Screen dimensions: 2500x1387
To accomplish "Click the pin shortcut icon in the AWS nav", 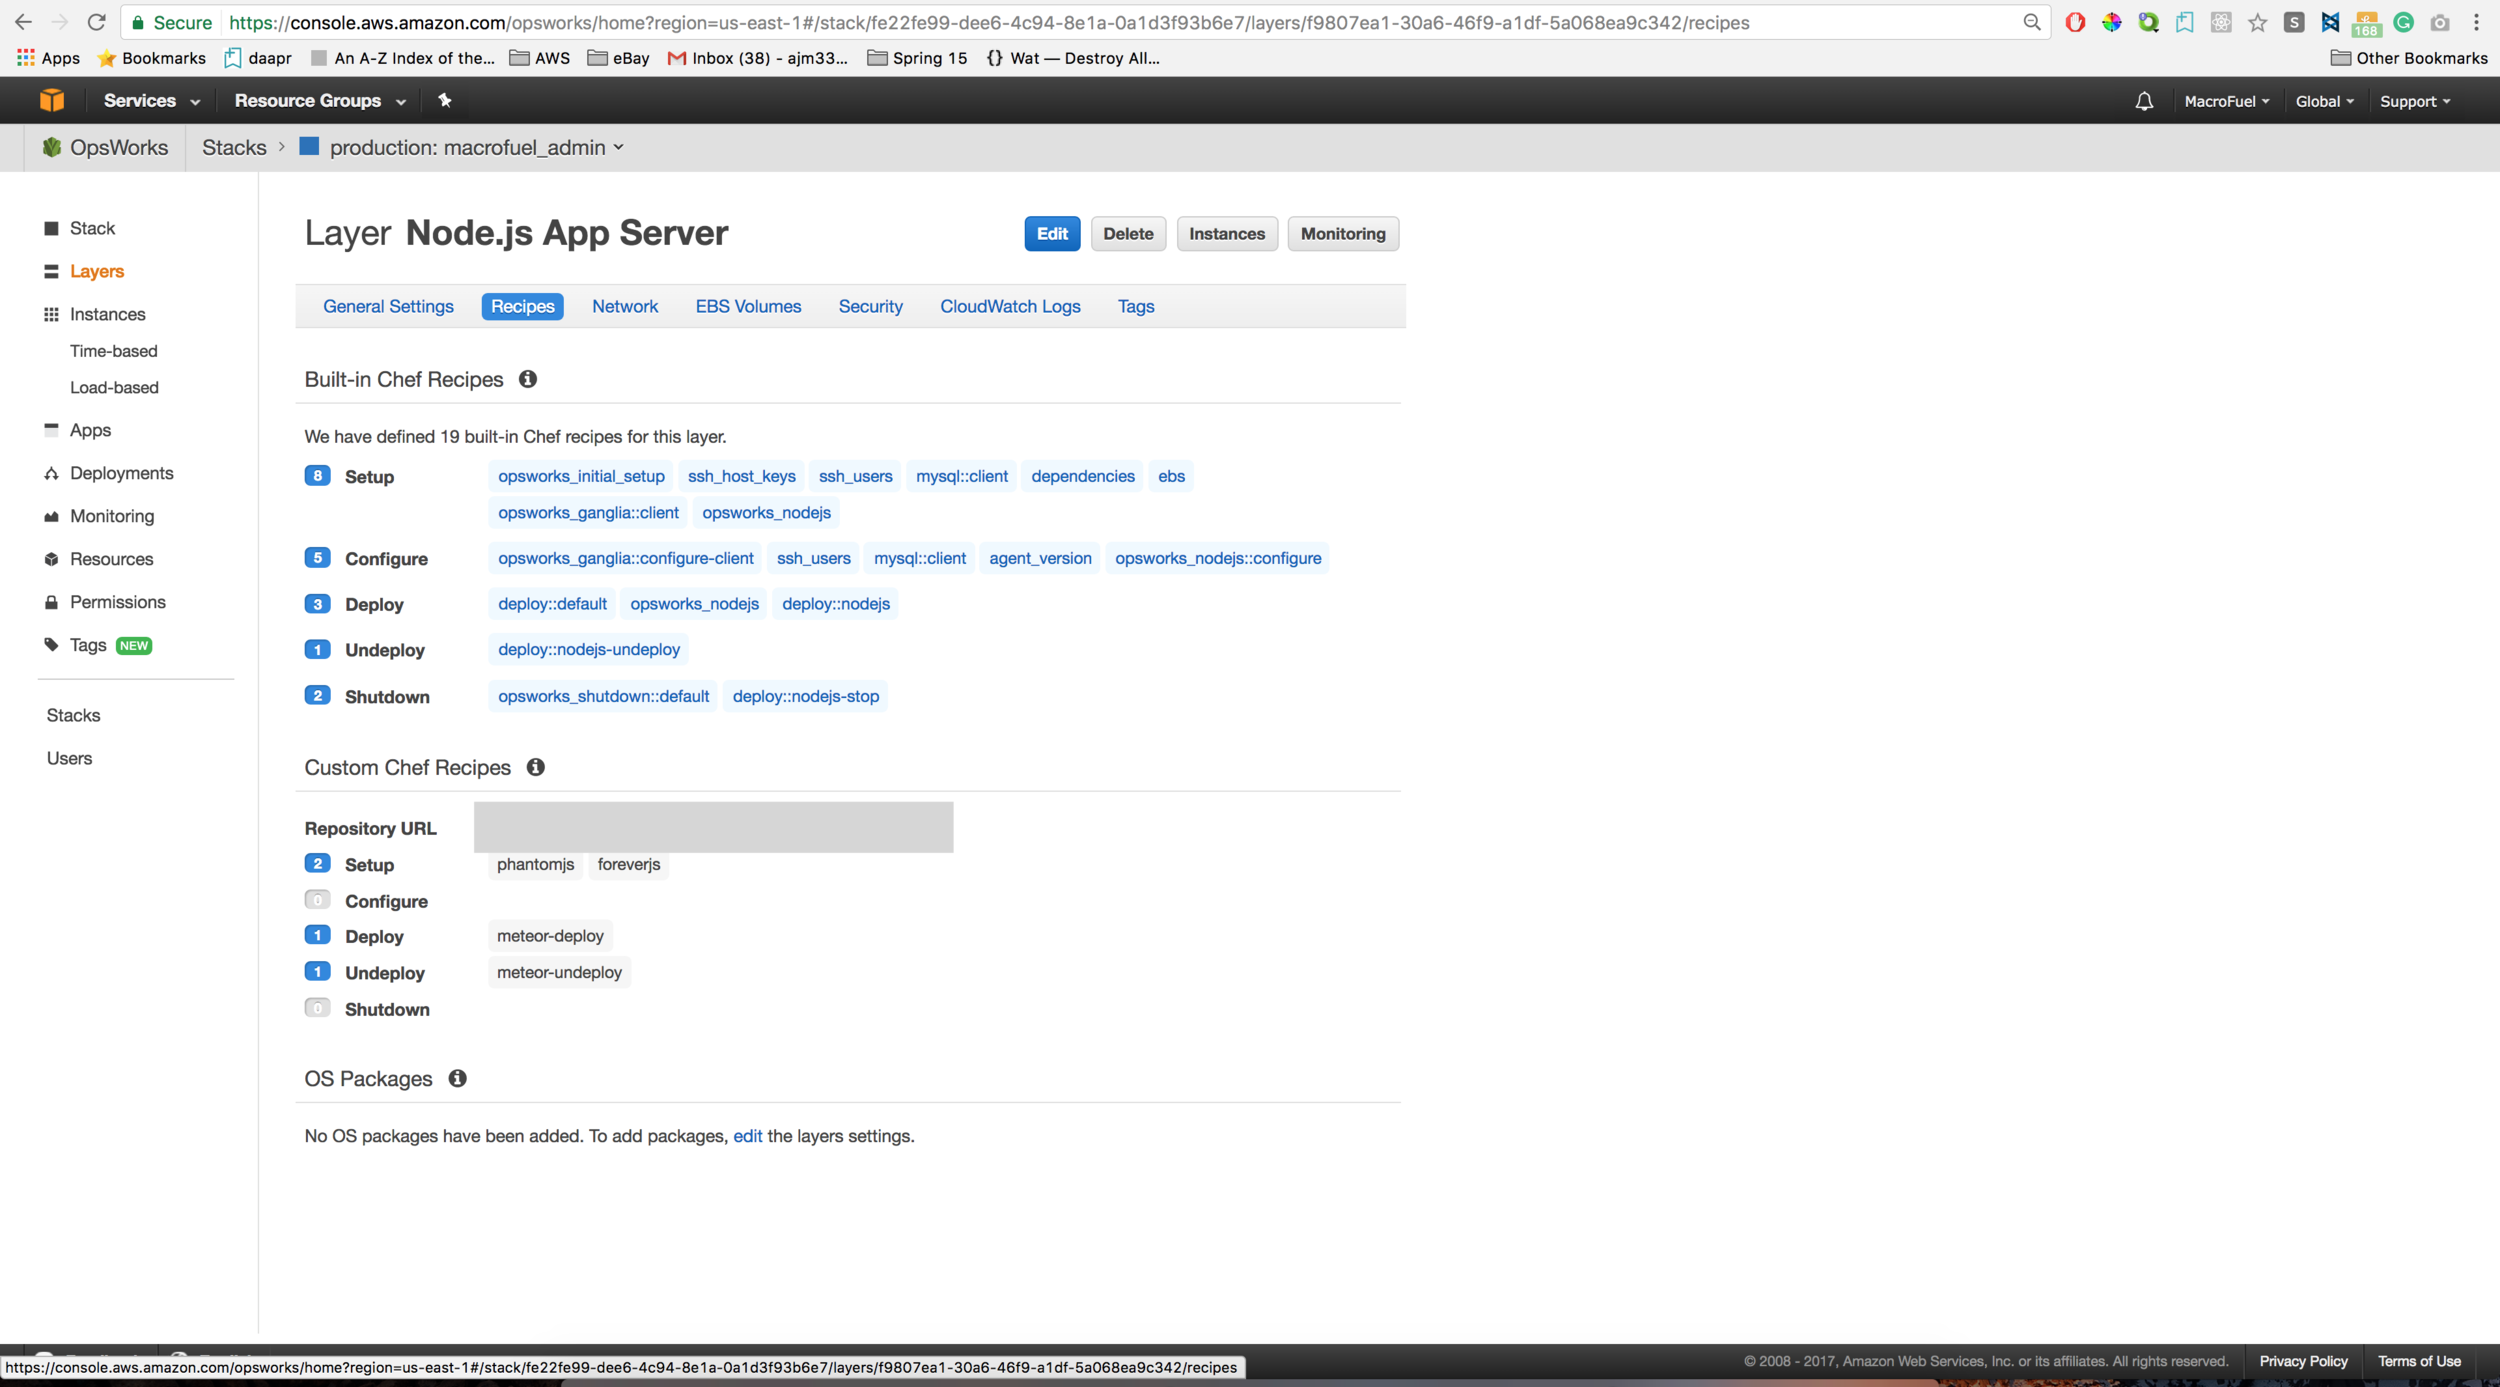I will pos(445,100).
